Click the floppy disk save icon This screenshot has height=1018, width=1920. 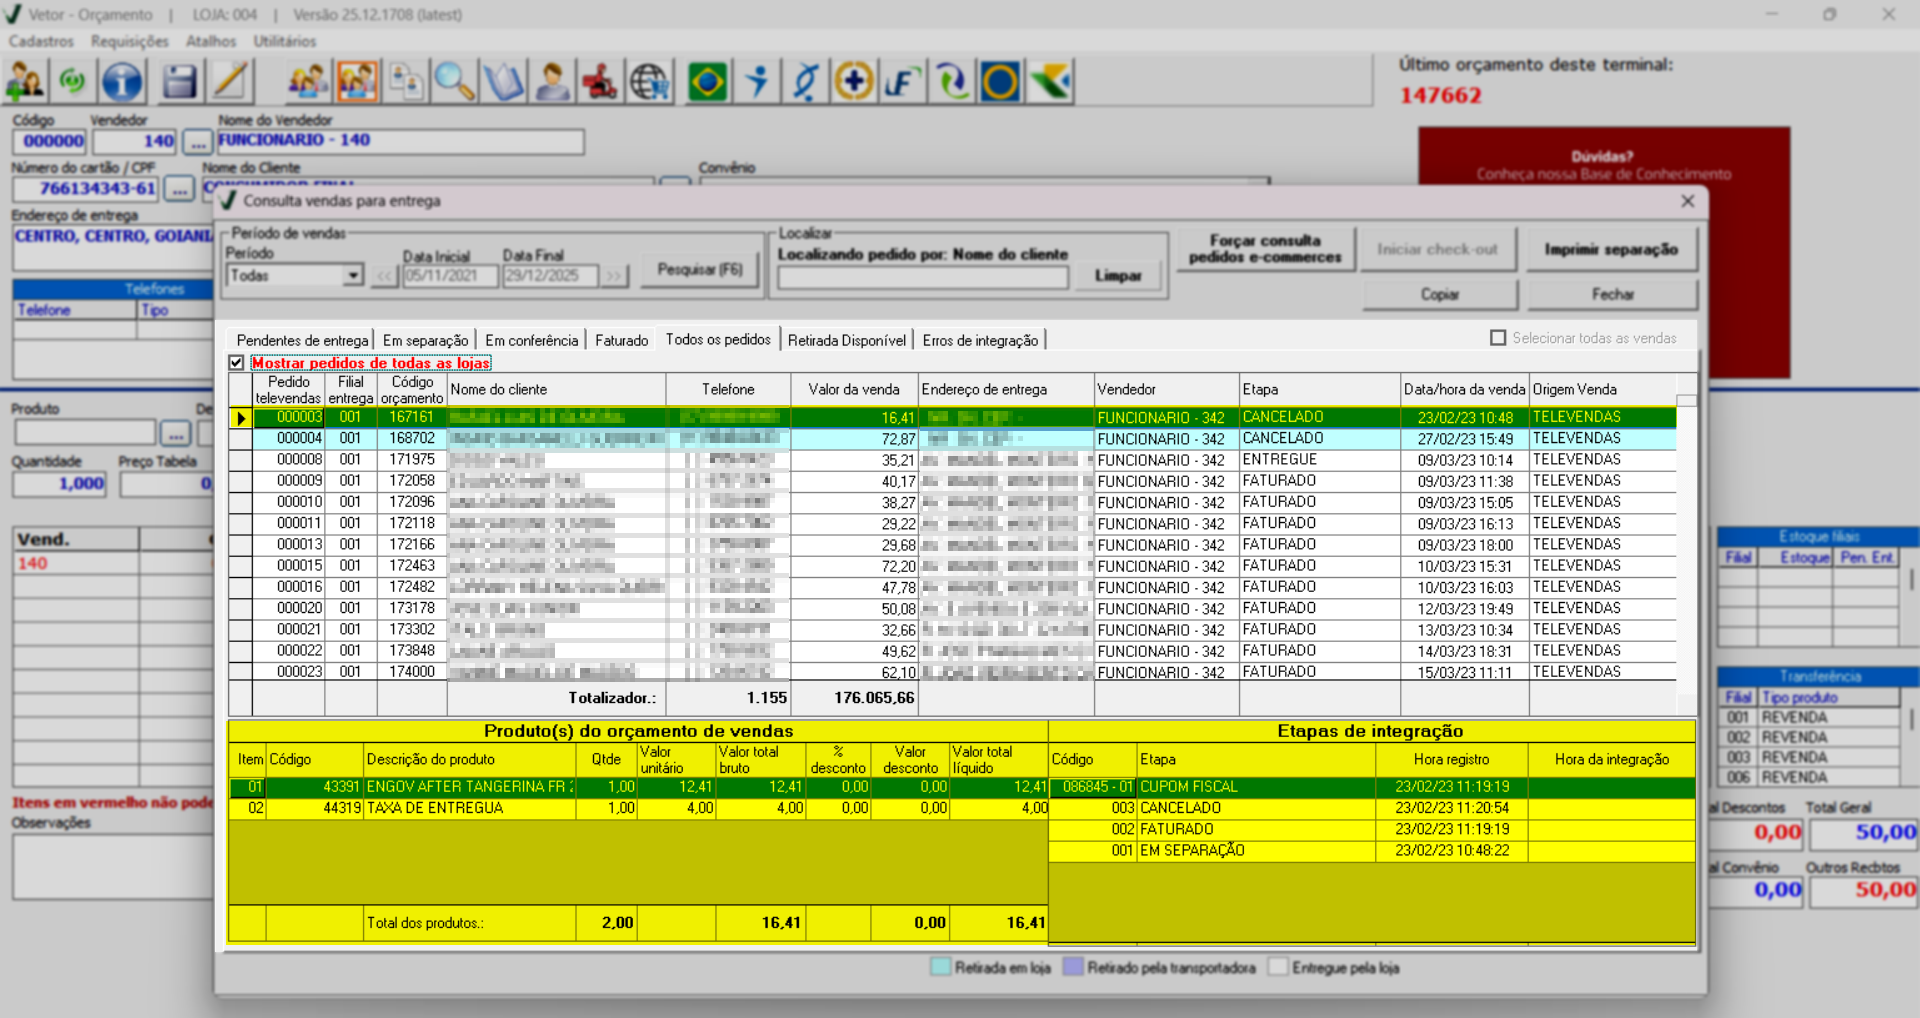179,82
